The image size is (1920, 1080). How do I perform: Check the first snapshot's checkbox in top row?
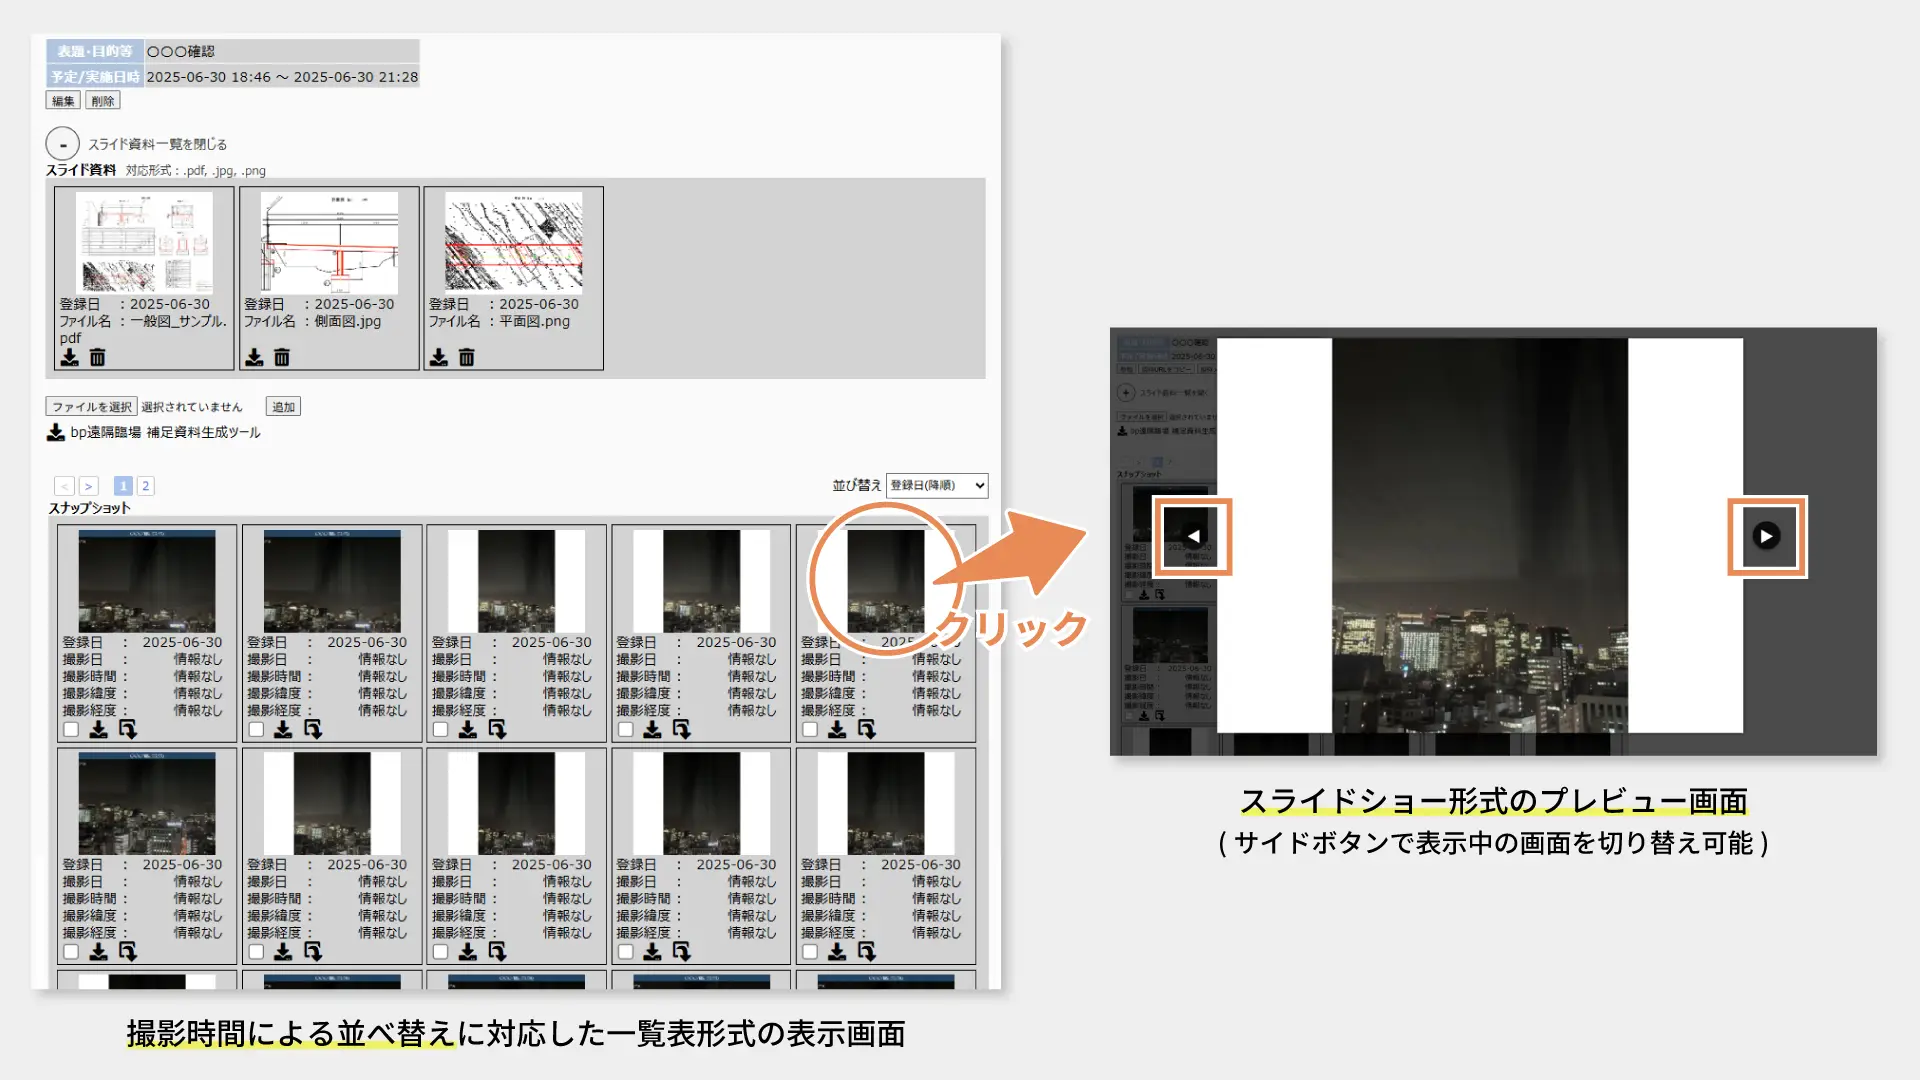coord(71,730)
